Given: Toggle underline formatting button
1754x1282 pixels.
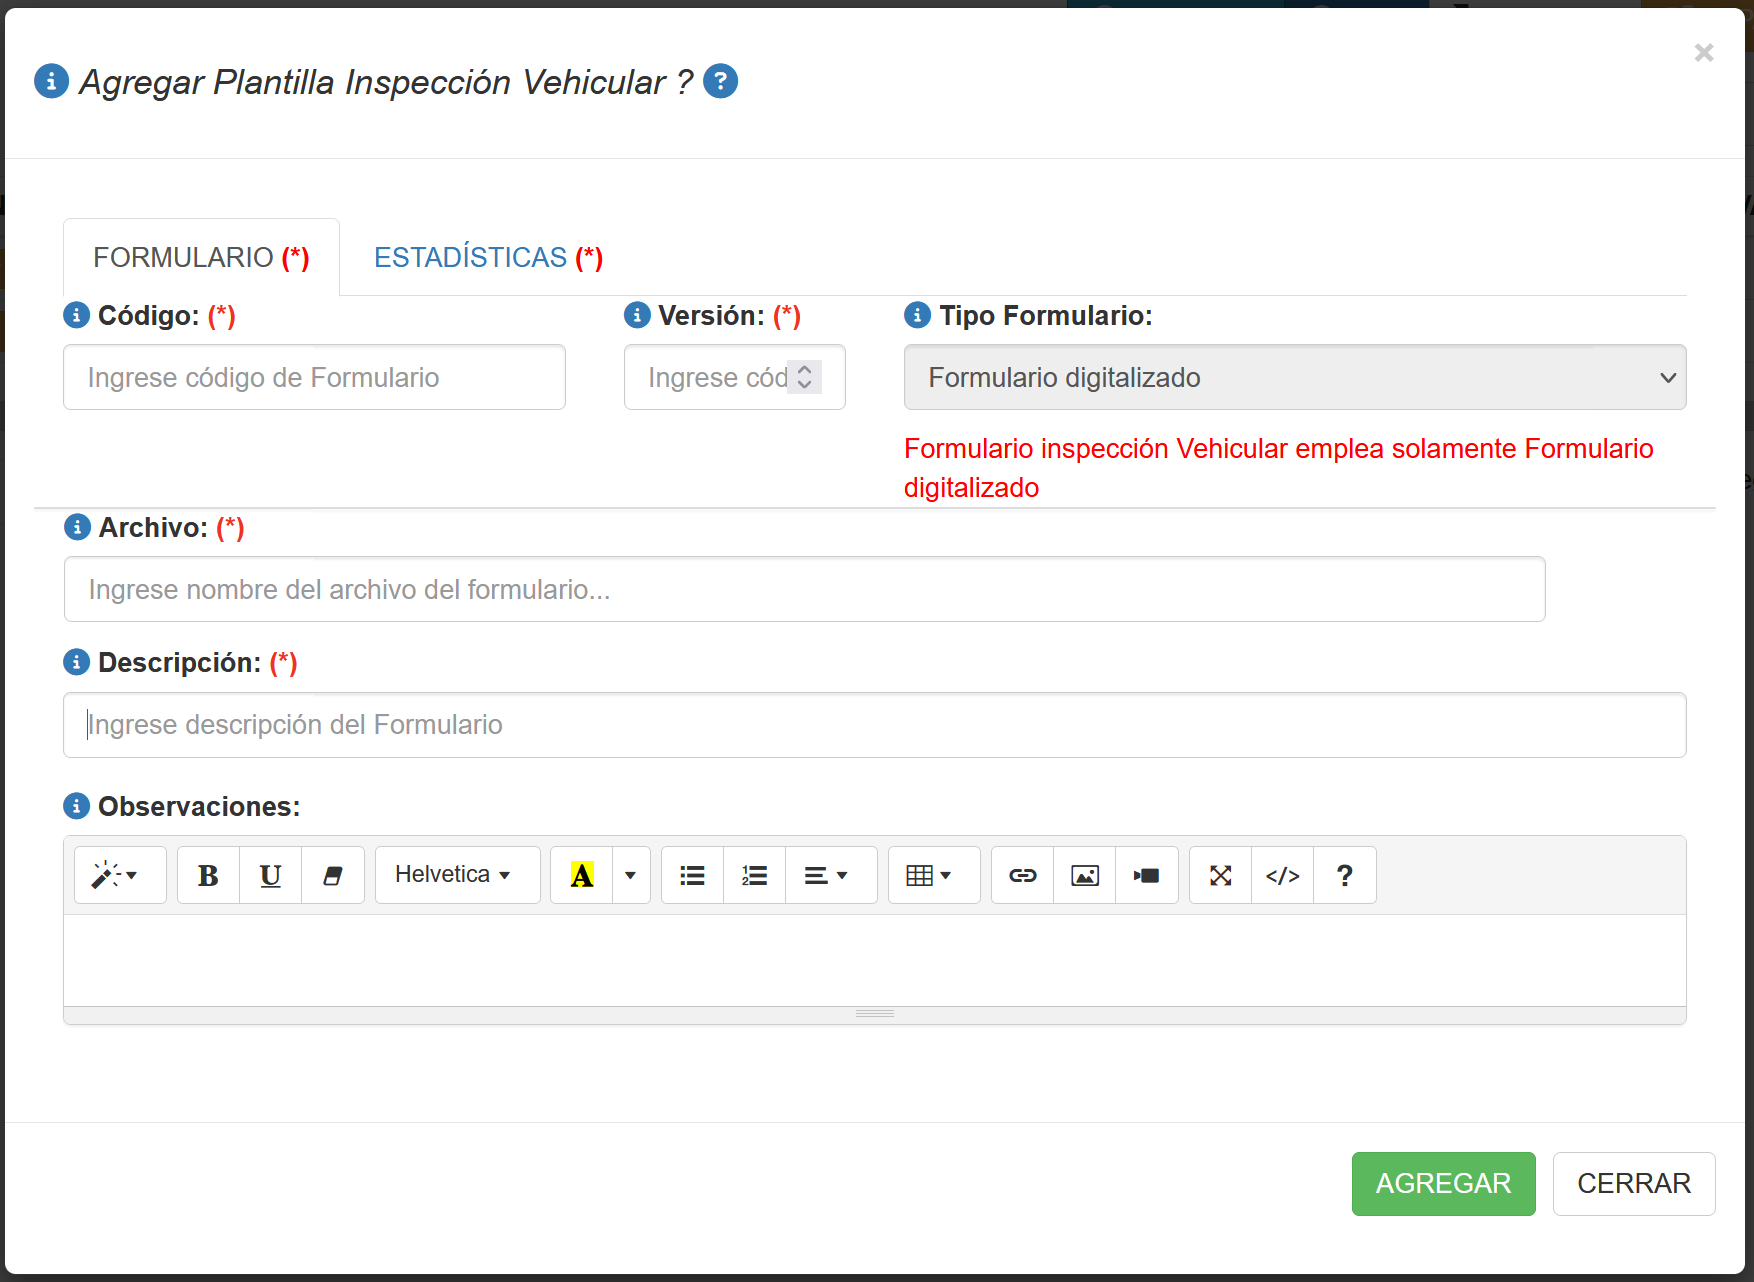Looking at the screenshot, I should (x=270, y=876).
